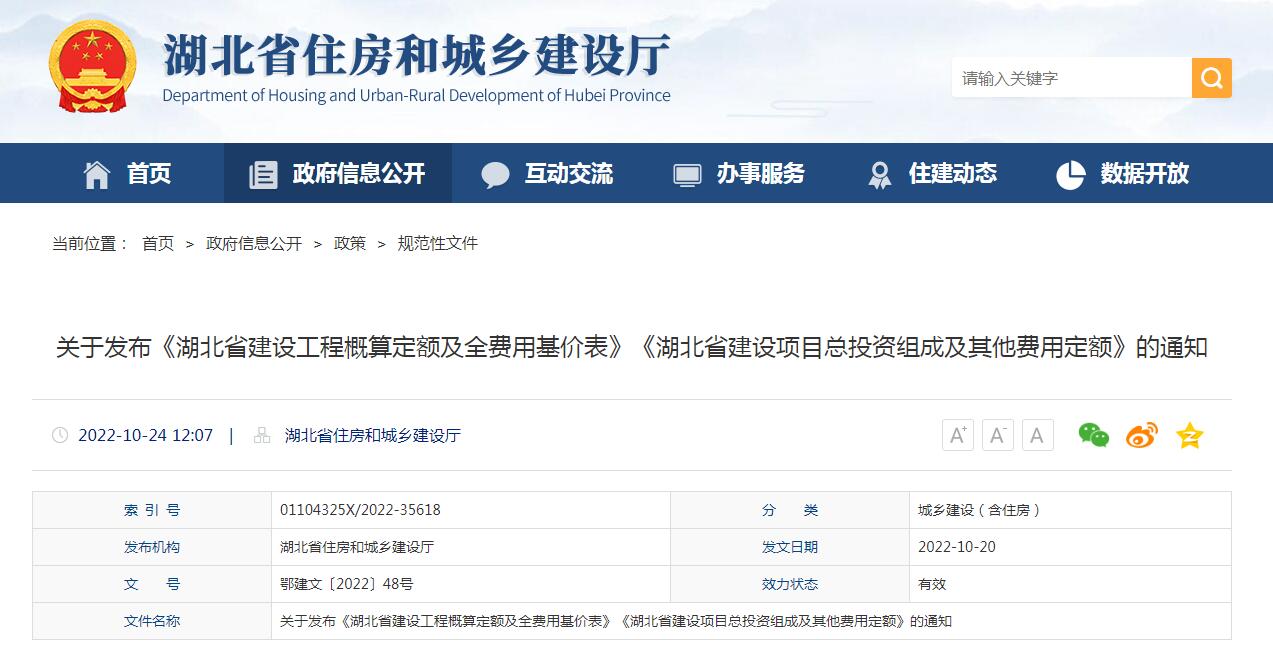This screenshot has height=670, width=1273.
Task: Open 规范性文件 breadcrumb link
Action: pos(438,243)
